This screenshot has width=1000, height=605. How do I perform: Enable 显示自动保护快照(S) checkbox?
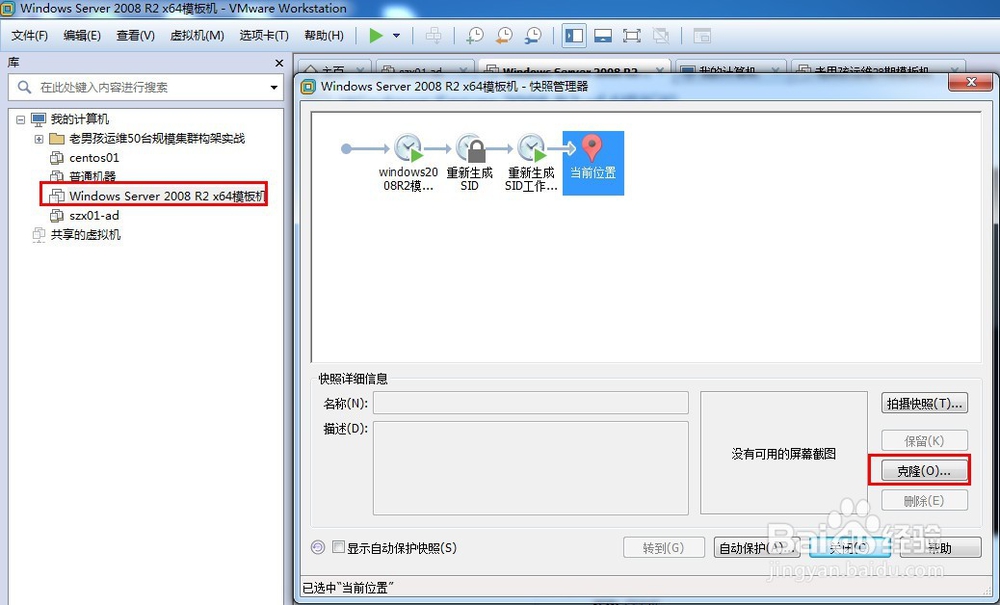pyautogui.click(x=339, y=547)
